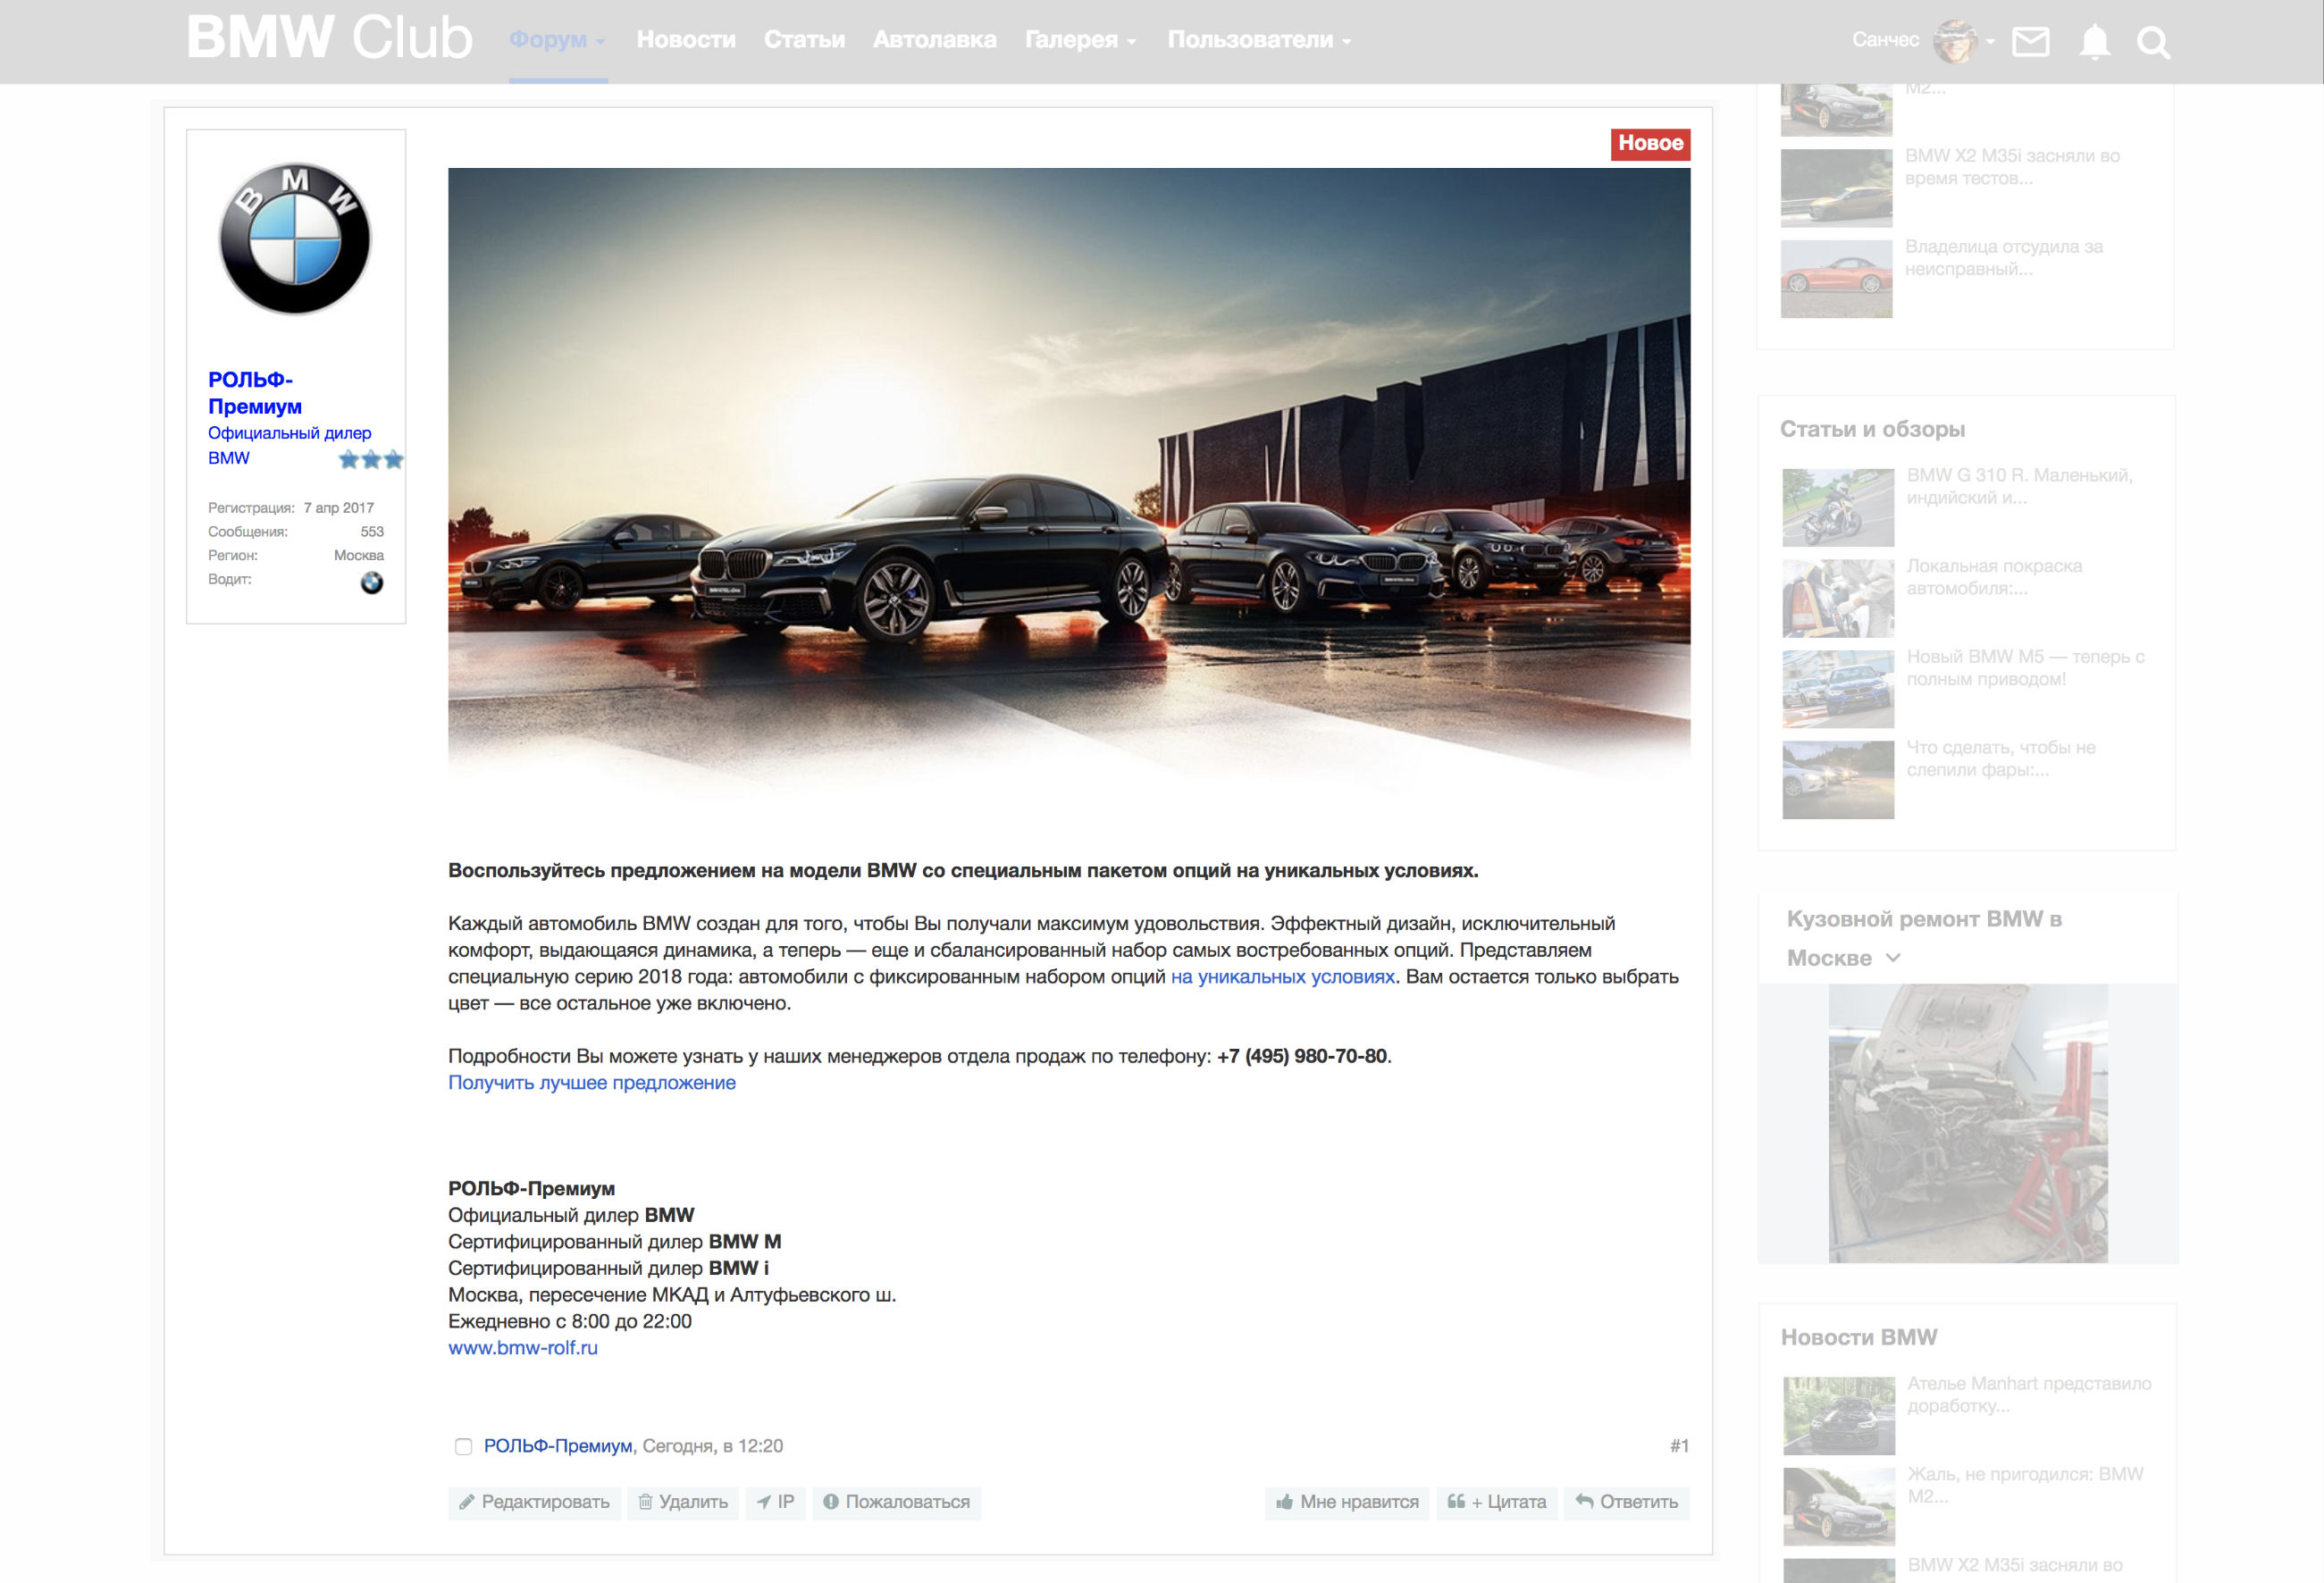Open the Автолавка section
The height and width of the screenshot is (1583, 2324).
coord(934,40)
